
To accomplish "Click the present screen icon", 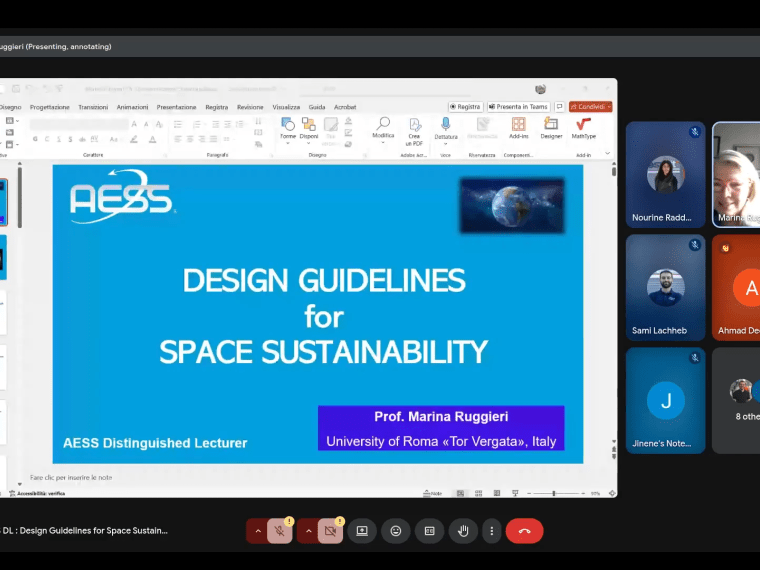I will pos(362,531).
